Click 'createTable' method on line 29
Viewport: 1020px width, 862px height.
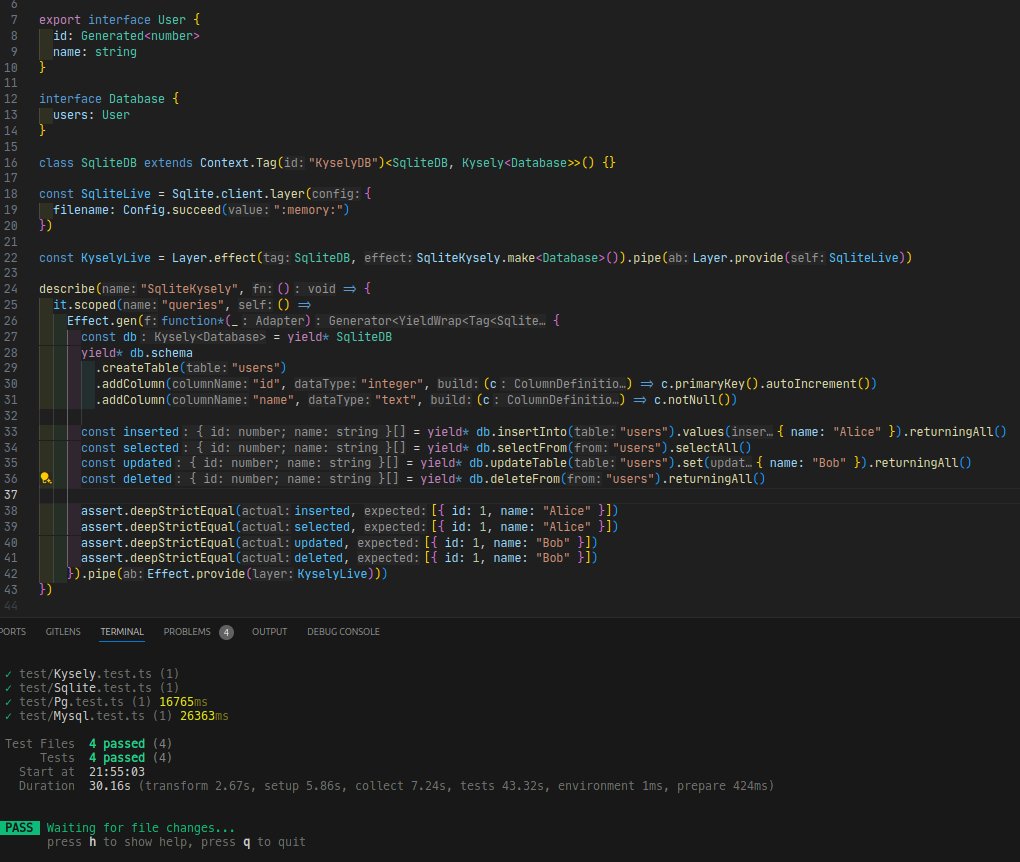tap(141, 368)
